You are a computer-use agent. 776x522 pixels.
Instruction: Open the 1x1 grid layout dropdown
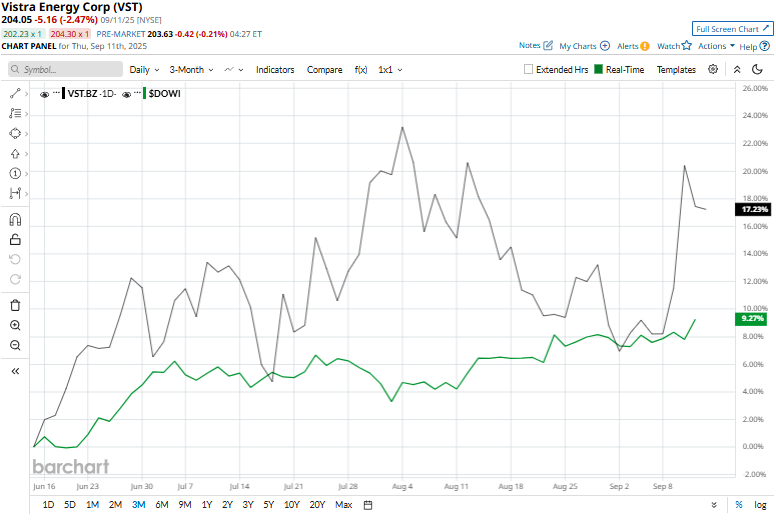(390, 70)
